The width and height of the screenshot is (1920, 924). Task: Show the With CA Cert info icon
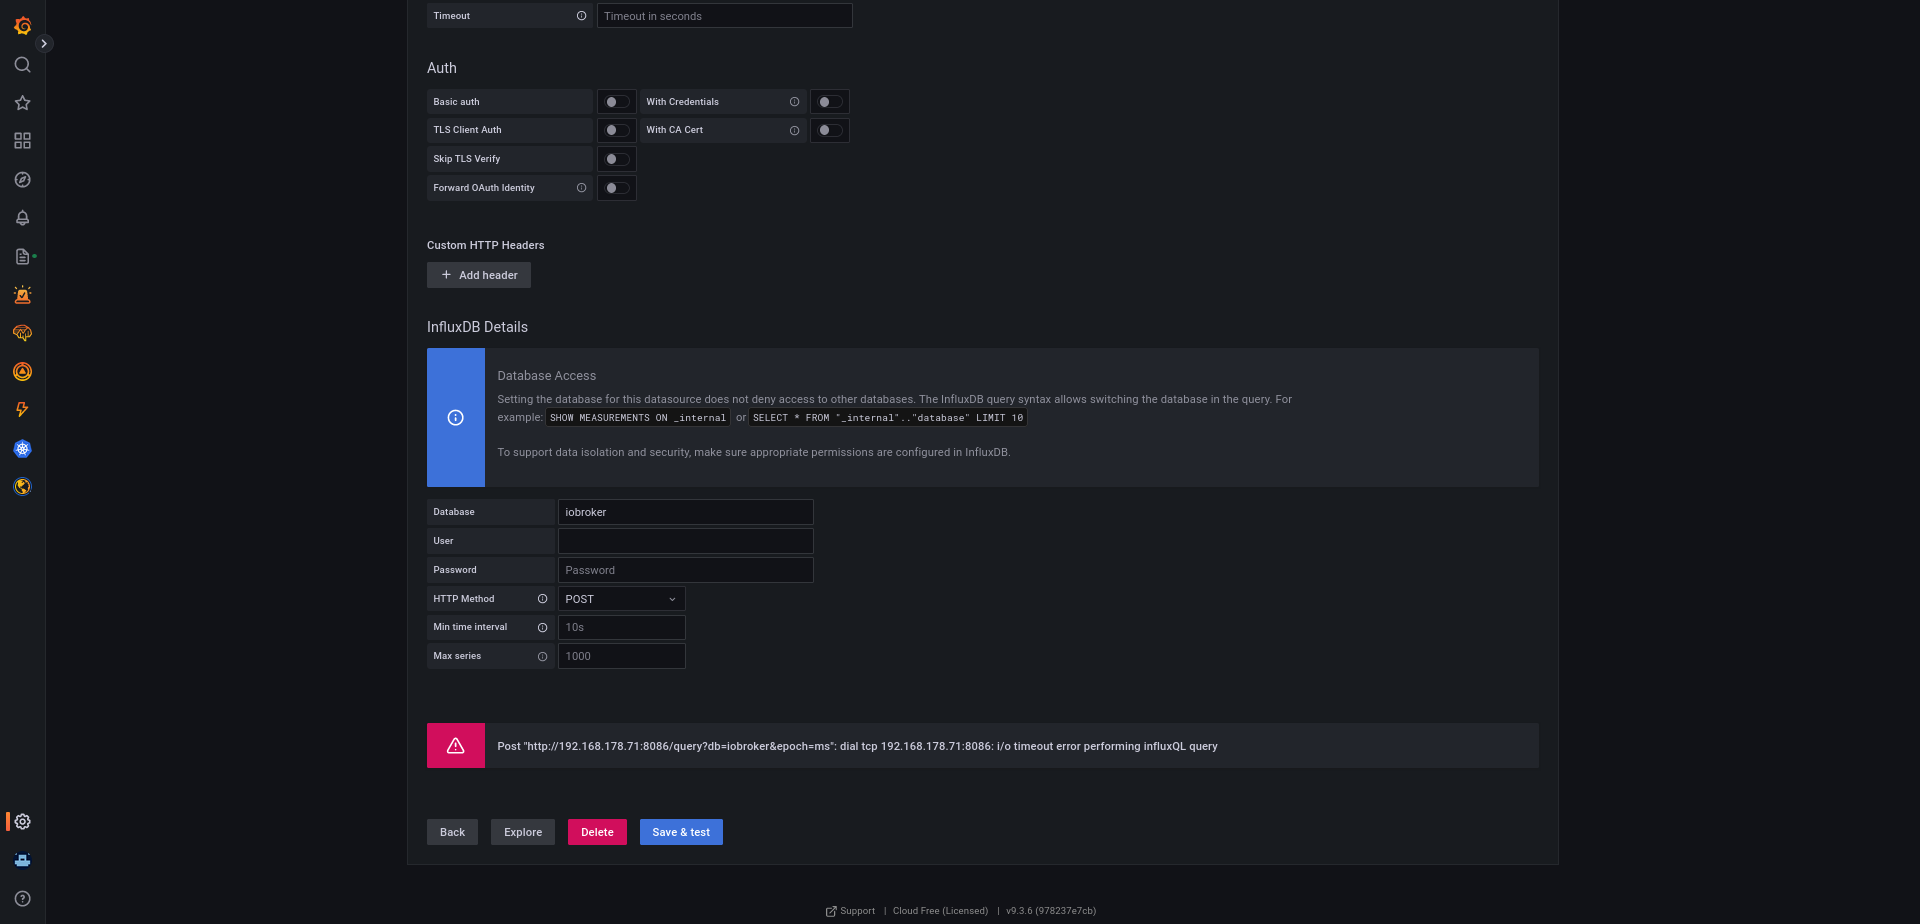(794, 131)
